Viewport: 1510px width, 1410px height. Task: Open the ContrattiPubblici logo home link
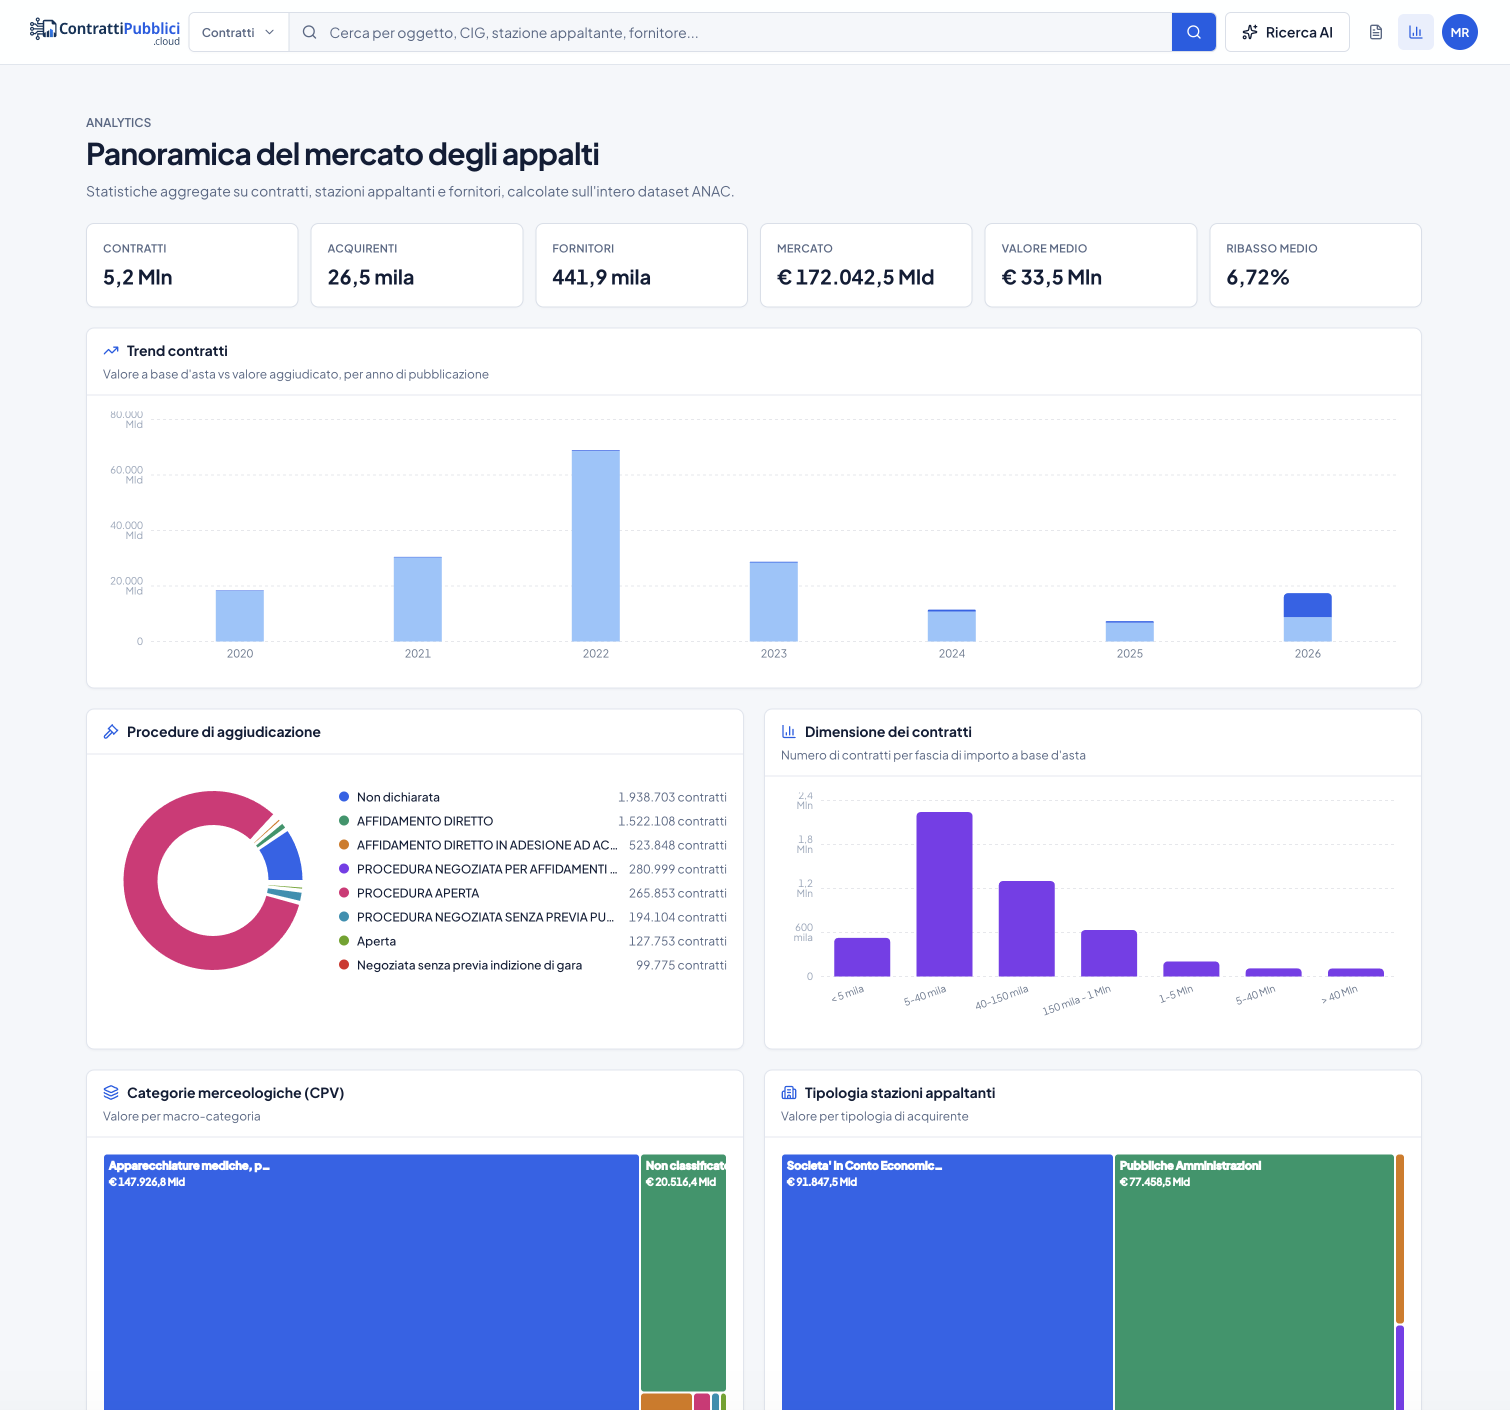[x=105, y=32]
